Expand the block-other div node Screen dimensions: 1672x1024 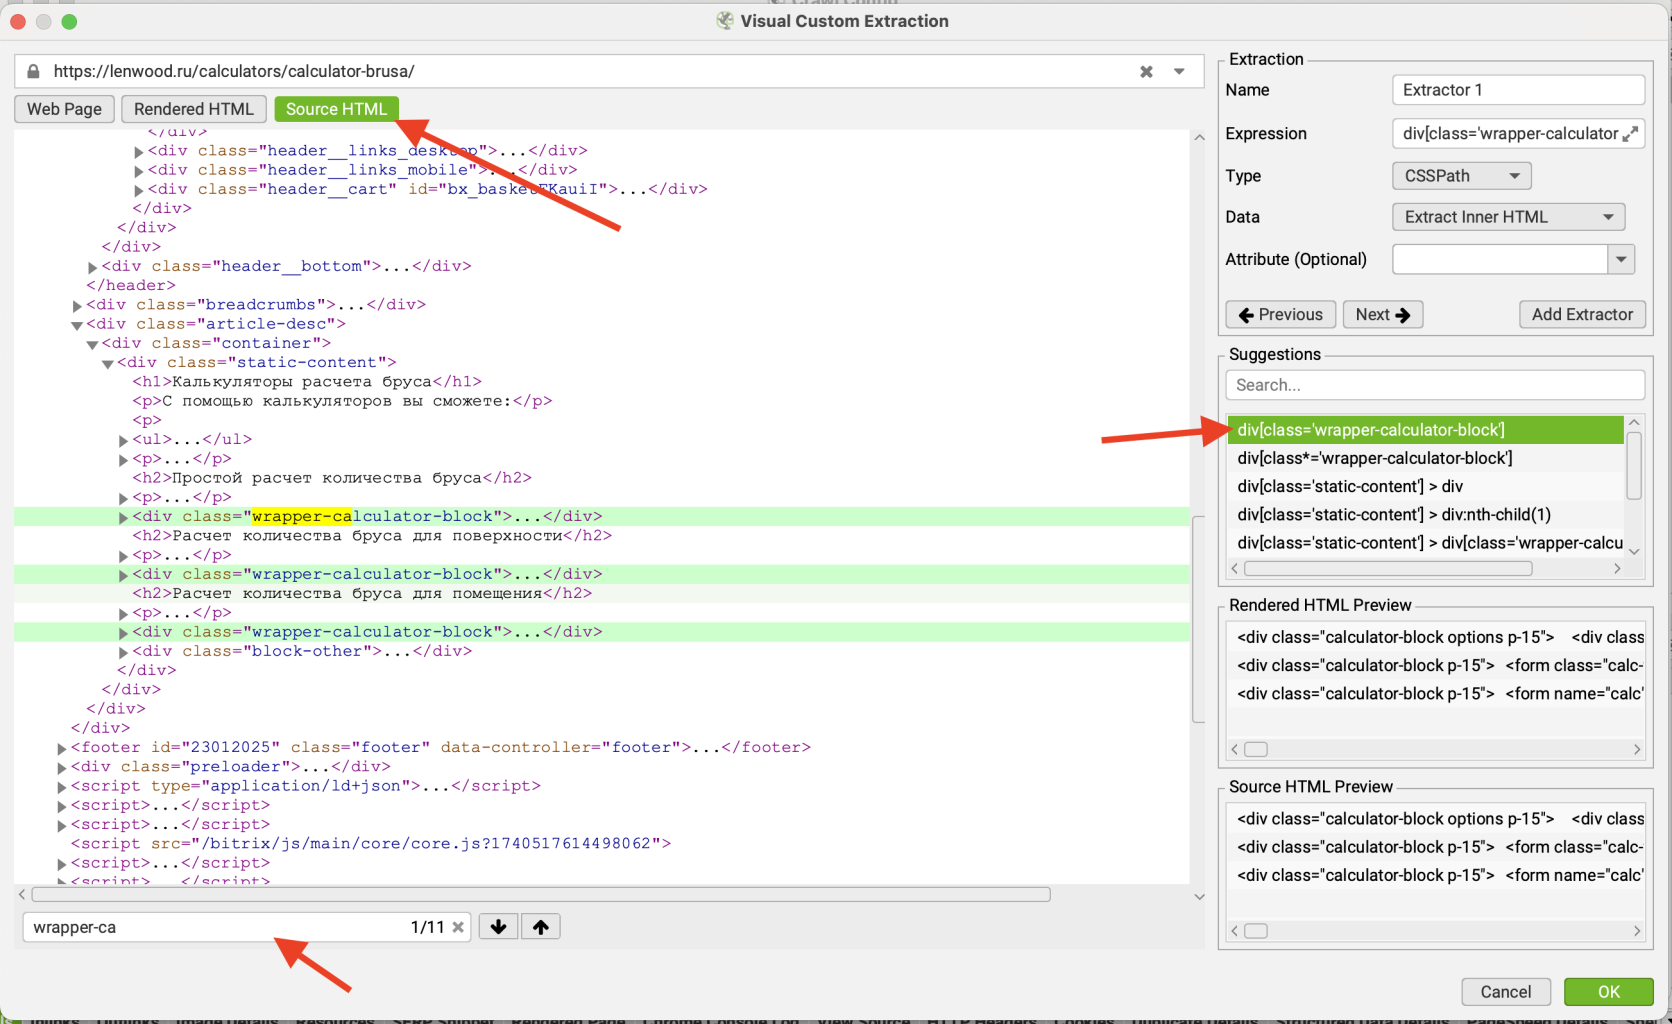point(124,652)
